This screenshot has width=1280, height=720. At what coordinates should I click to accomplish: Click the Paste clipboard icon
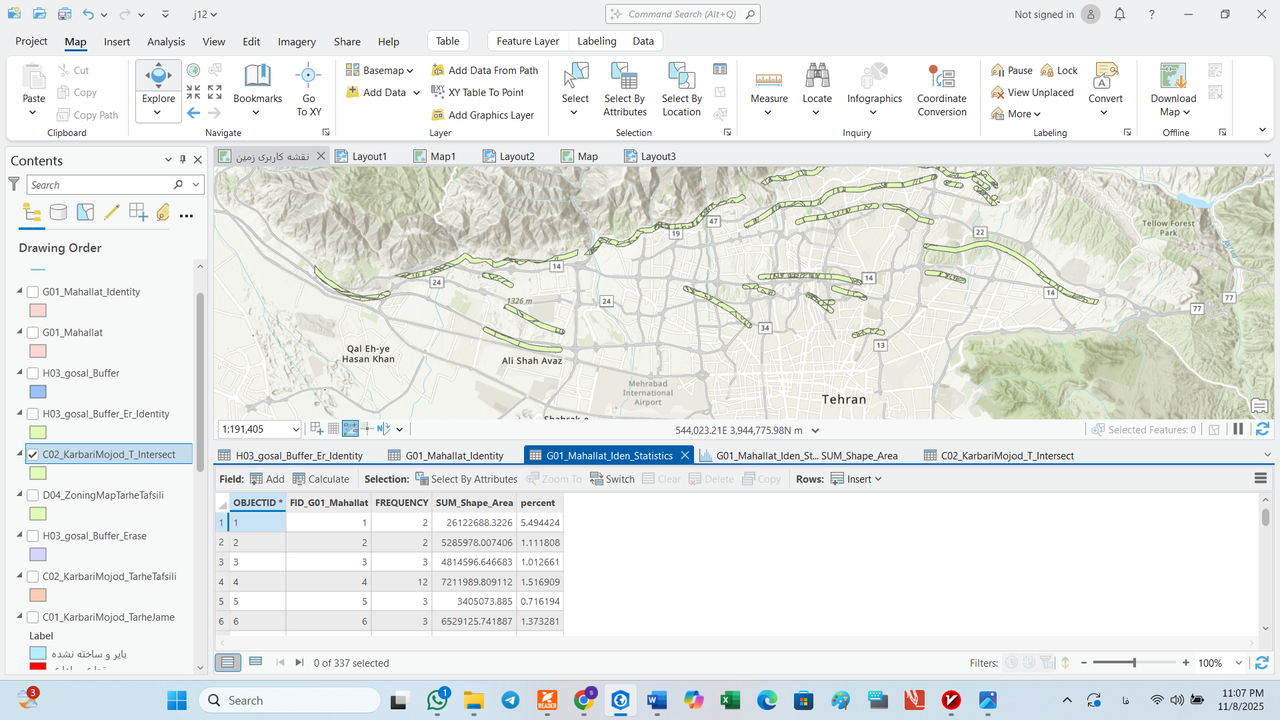[34, 76]
